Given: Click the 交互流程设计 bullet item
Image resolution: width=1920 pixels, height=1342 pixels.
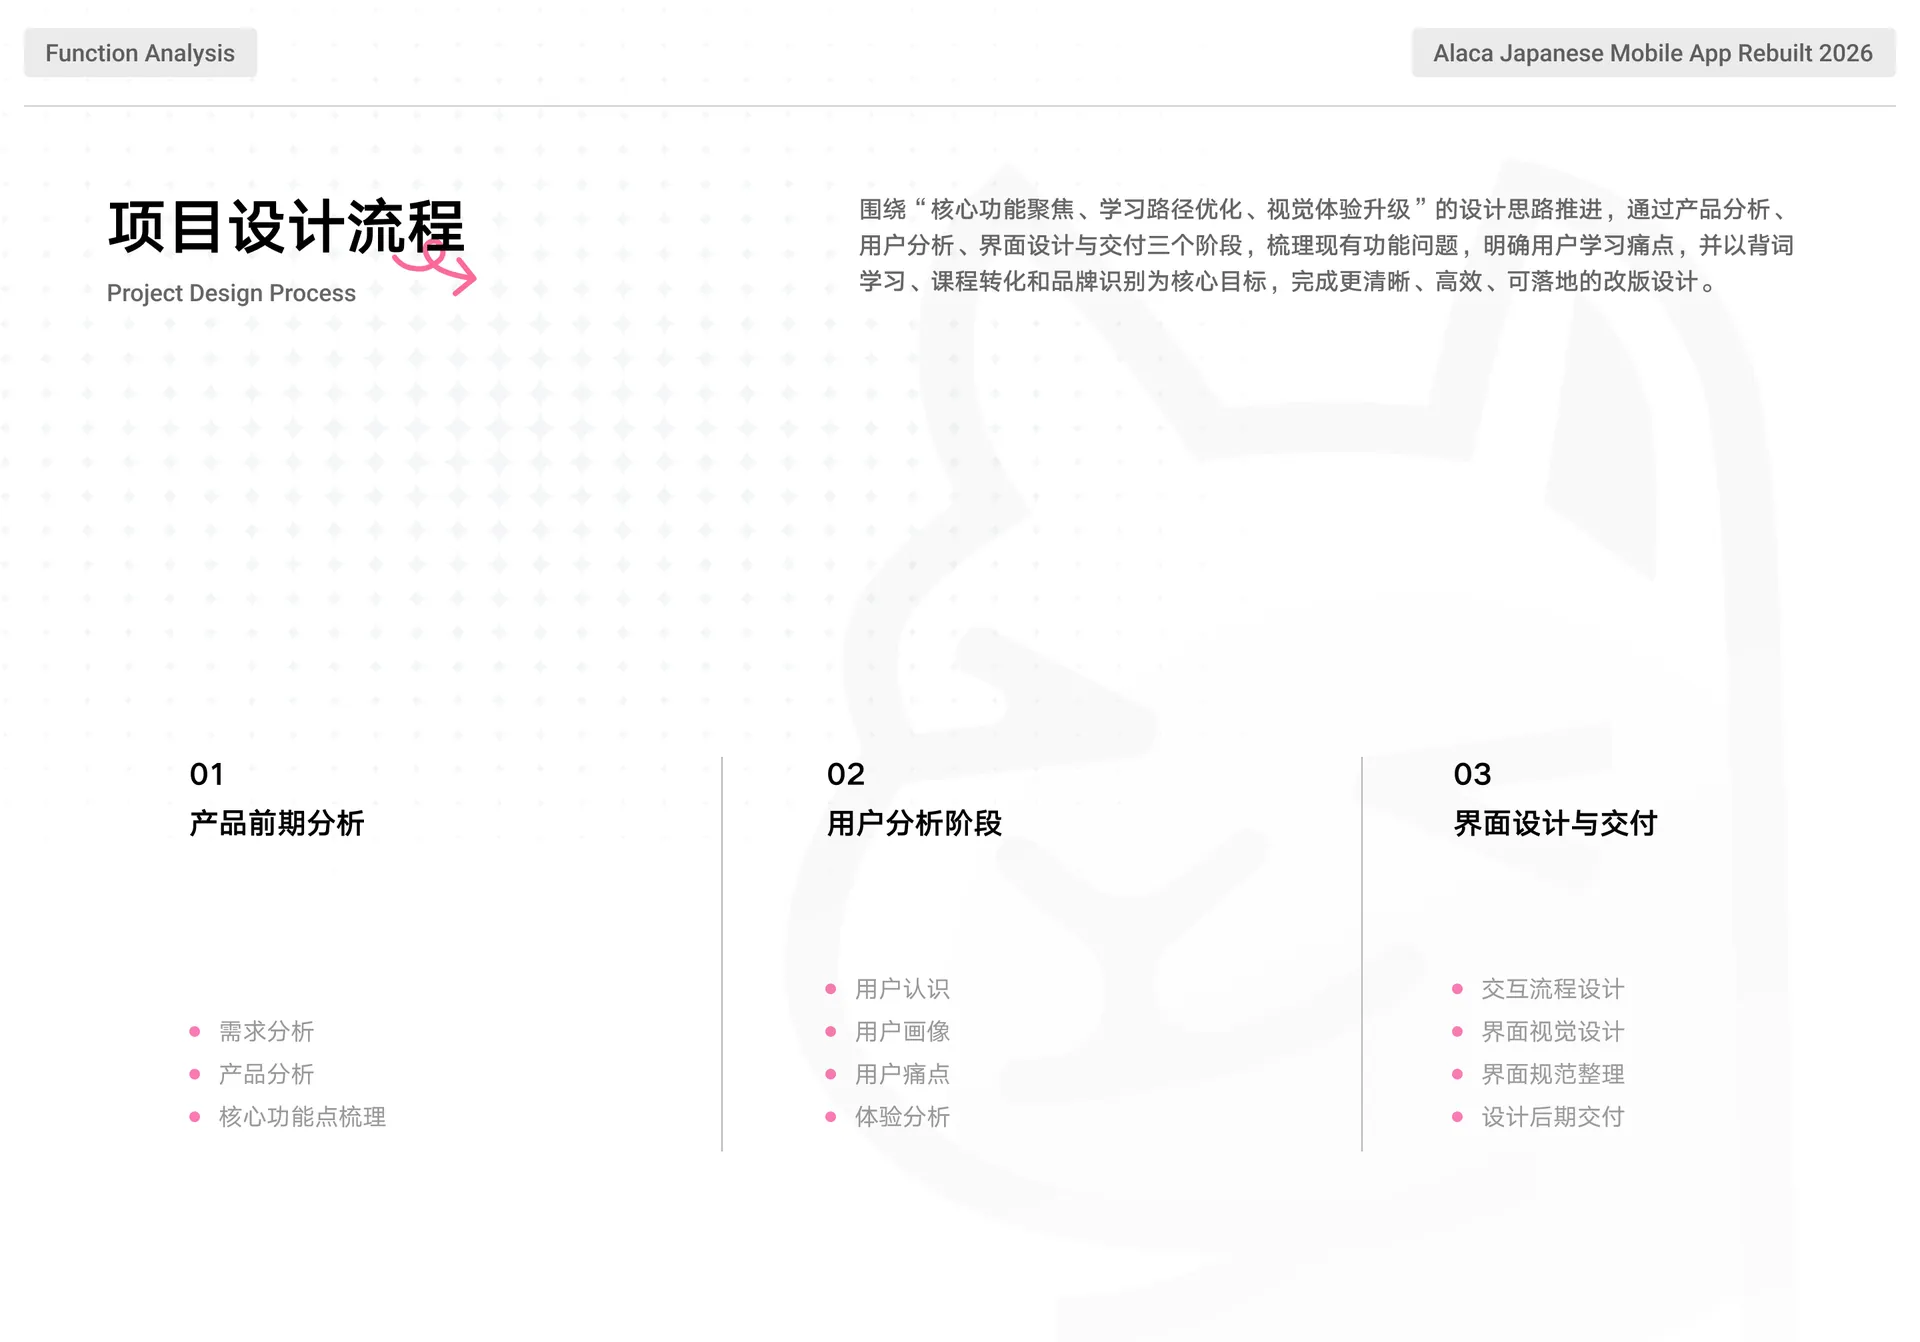Looking at the screenshot, I should (1539, 989).
